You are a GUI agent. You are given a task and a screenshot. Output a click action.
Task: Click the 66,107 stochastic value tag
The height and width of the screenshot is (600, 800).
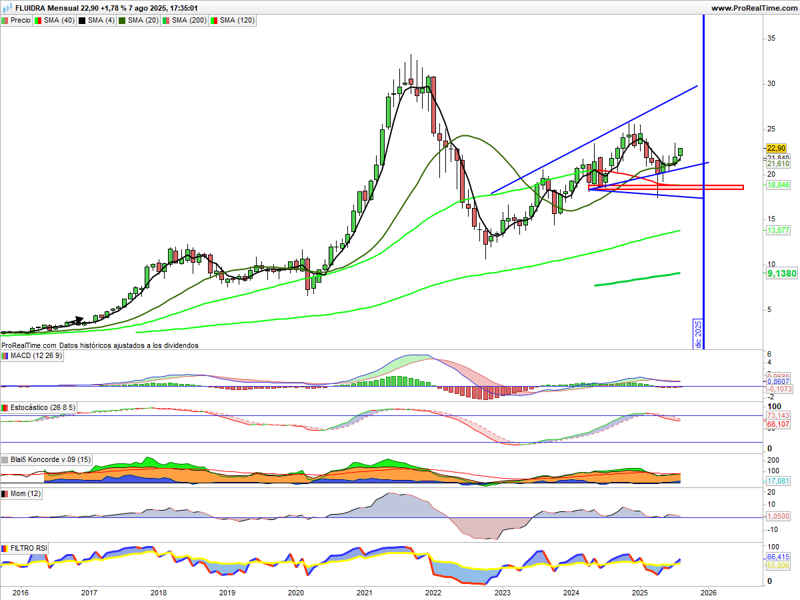(779, 424)
